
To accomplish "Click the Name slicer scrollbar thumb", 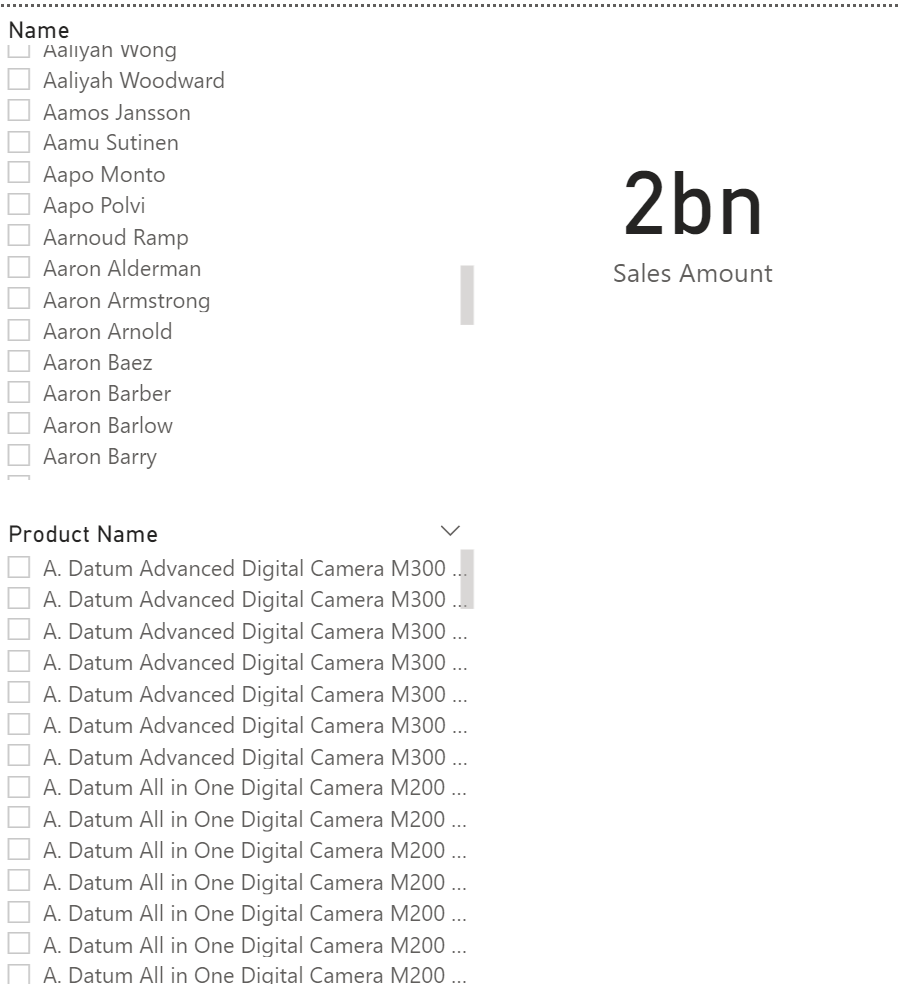I will click(467, 295).
